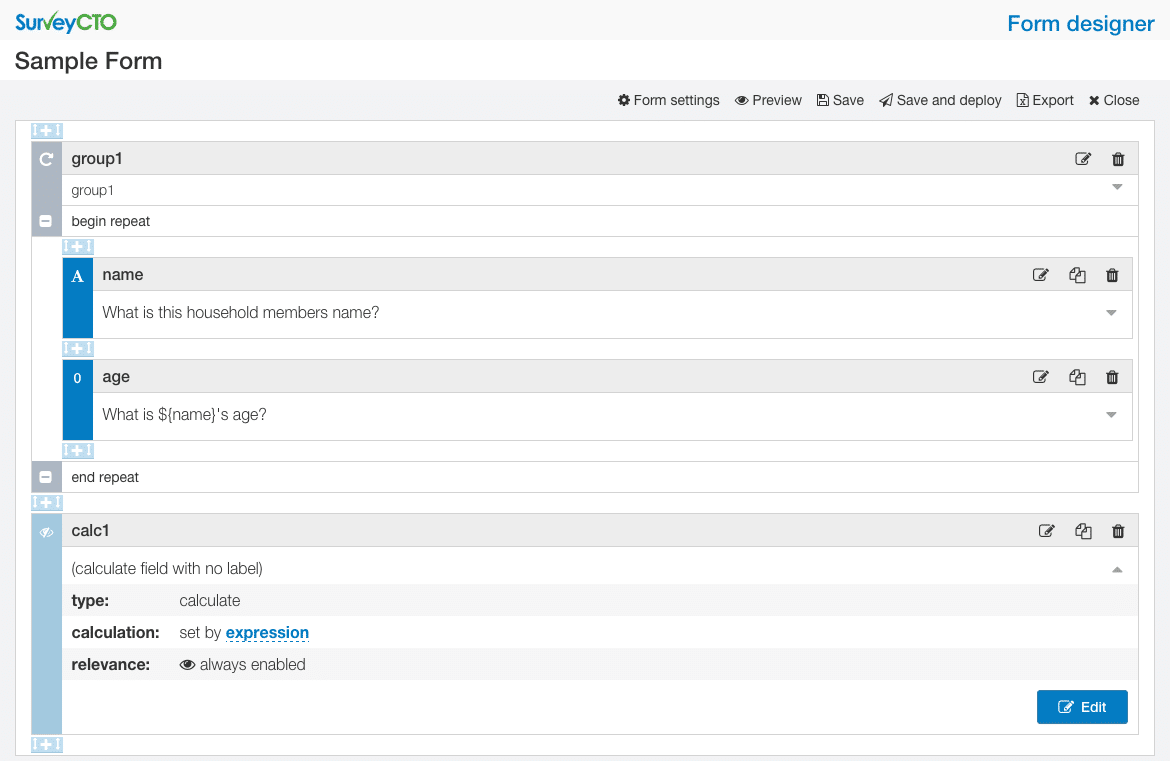Click '(calculate field with no label)' text
The height and width of the screenshot is (761, 1170).
coord(167,569)
